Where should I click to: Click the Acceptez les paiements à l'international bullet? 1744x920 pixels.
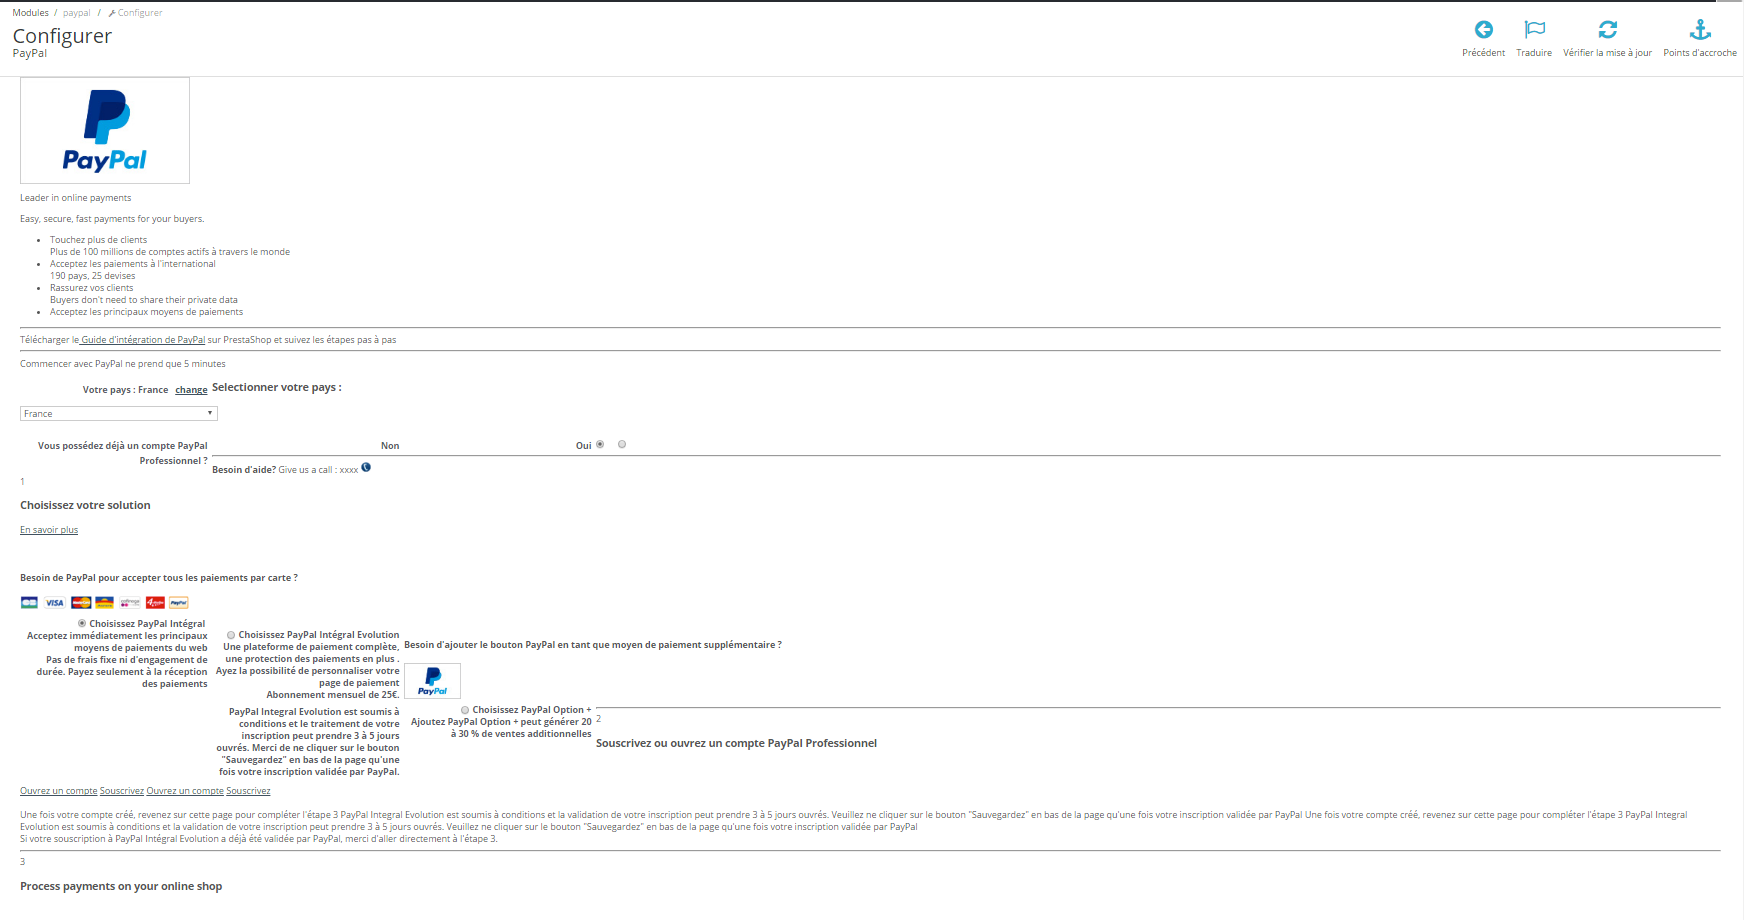[x=133, y=264]
